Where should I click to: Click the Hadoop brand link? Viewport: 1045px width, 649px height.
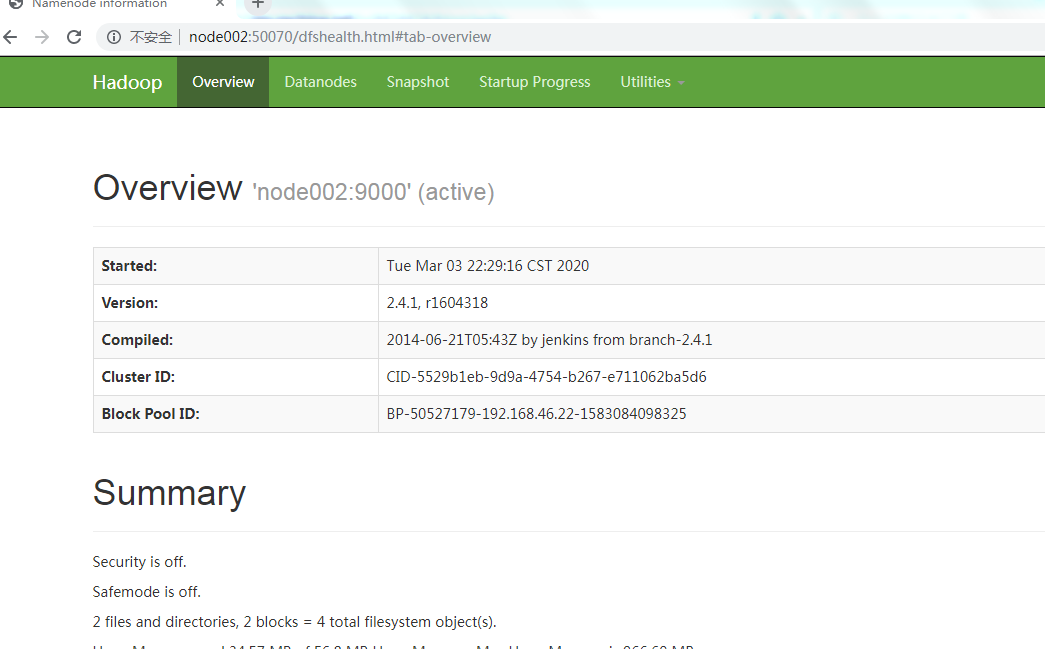127,82
